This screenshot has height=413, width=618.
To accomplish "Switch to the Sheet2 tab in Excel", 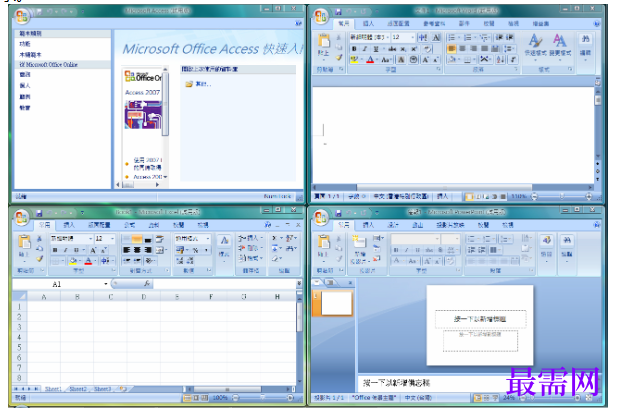I will click(x=78, y=389).
